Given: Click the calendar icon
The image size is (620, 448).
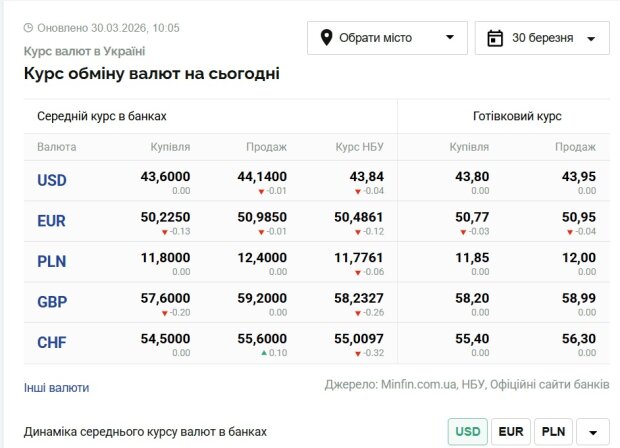Looking at the screenshot, I should tap(494, 38).
